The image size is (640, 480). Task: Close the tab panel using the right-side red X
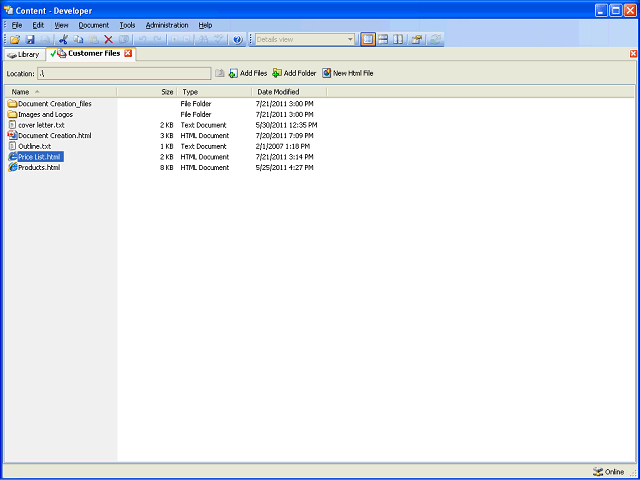click(x=633, y=53)
